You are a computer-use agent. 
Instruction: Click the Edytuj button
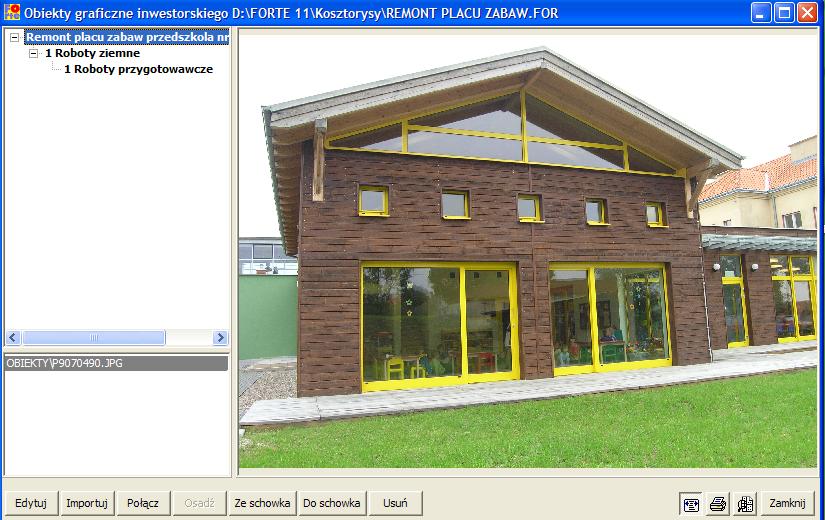tap(31, 503)
